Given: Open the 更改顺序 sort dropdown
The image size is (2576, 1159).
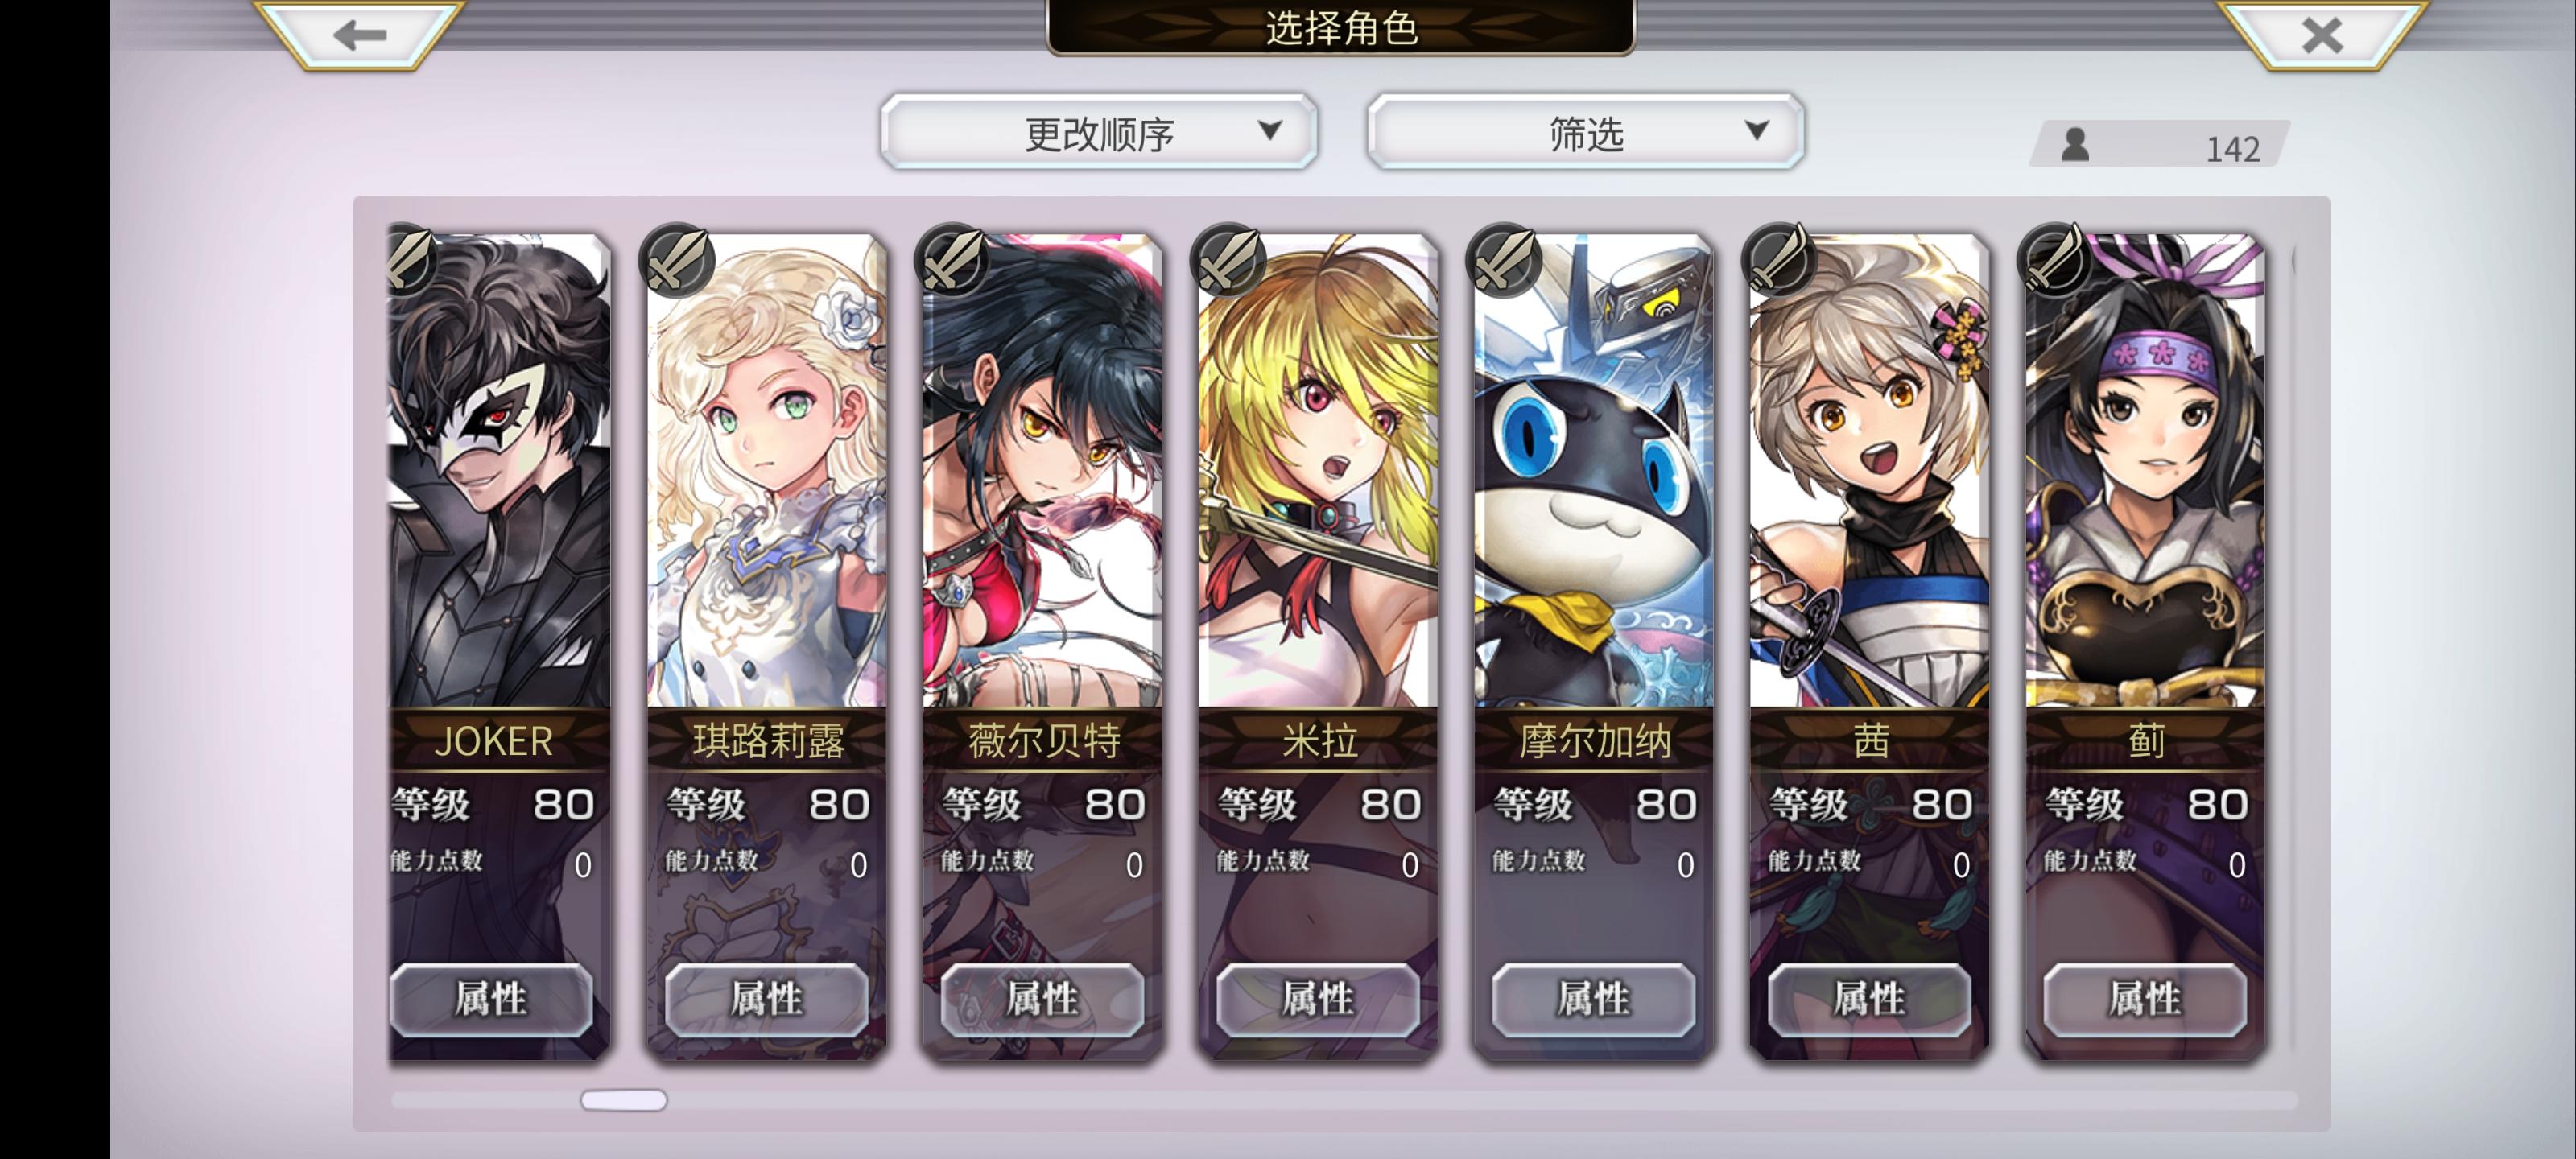Looking at the screenshot, I should [1099, 132].
